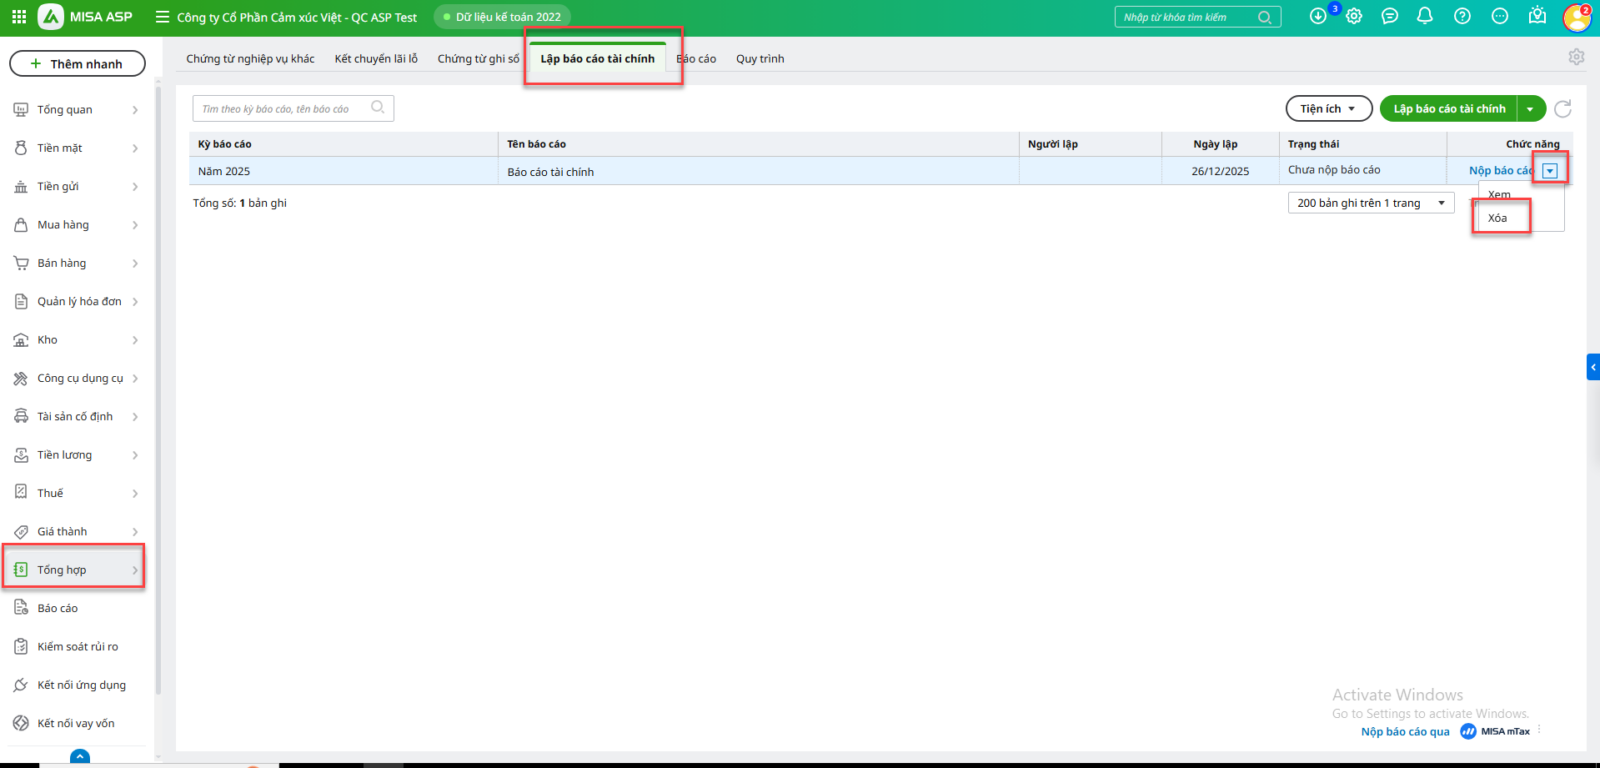Expand the Lập báo cáo tài chính arrow
Image resolution: width=1600 pixels, height=768 pixels.
coord(1530,108)
